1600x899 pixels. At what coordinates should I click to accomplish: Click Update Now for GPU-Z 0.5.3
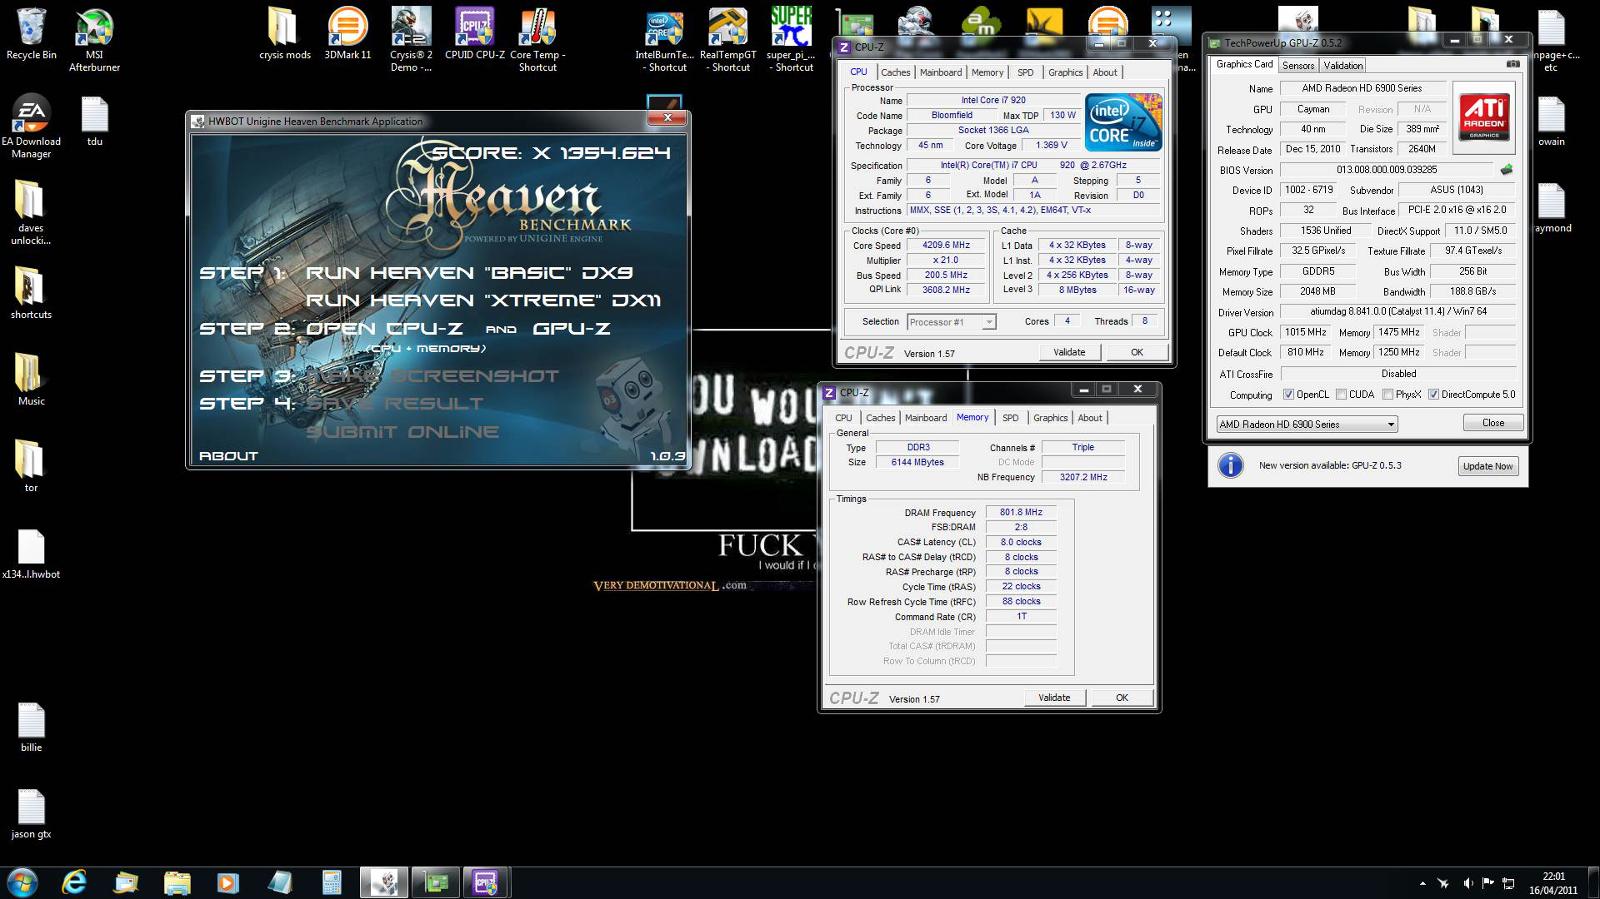[x=1488, y=466]
